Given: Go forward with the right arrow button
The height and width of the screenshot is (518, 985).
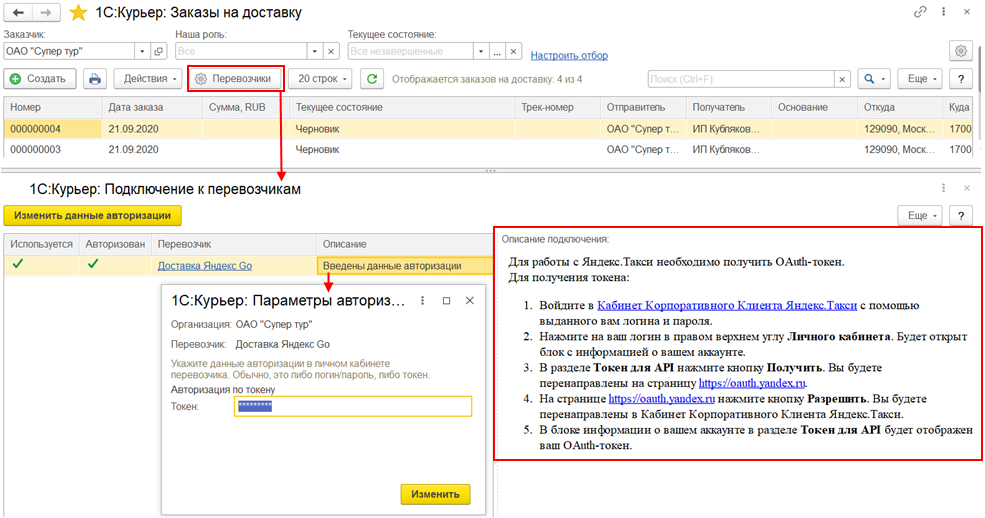Looking at the screenshot, I should [46, 13].
